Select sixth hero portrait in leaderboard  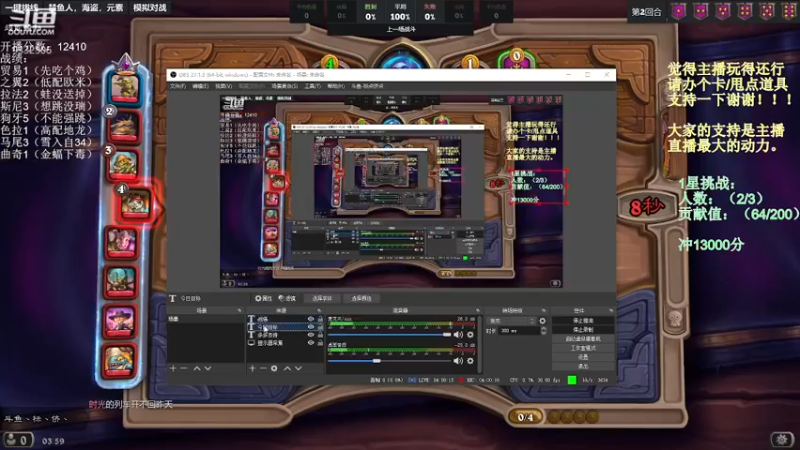pyautogui.click(x=121, y=282)
